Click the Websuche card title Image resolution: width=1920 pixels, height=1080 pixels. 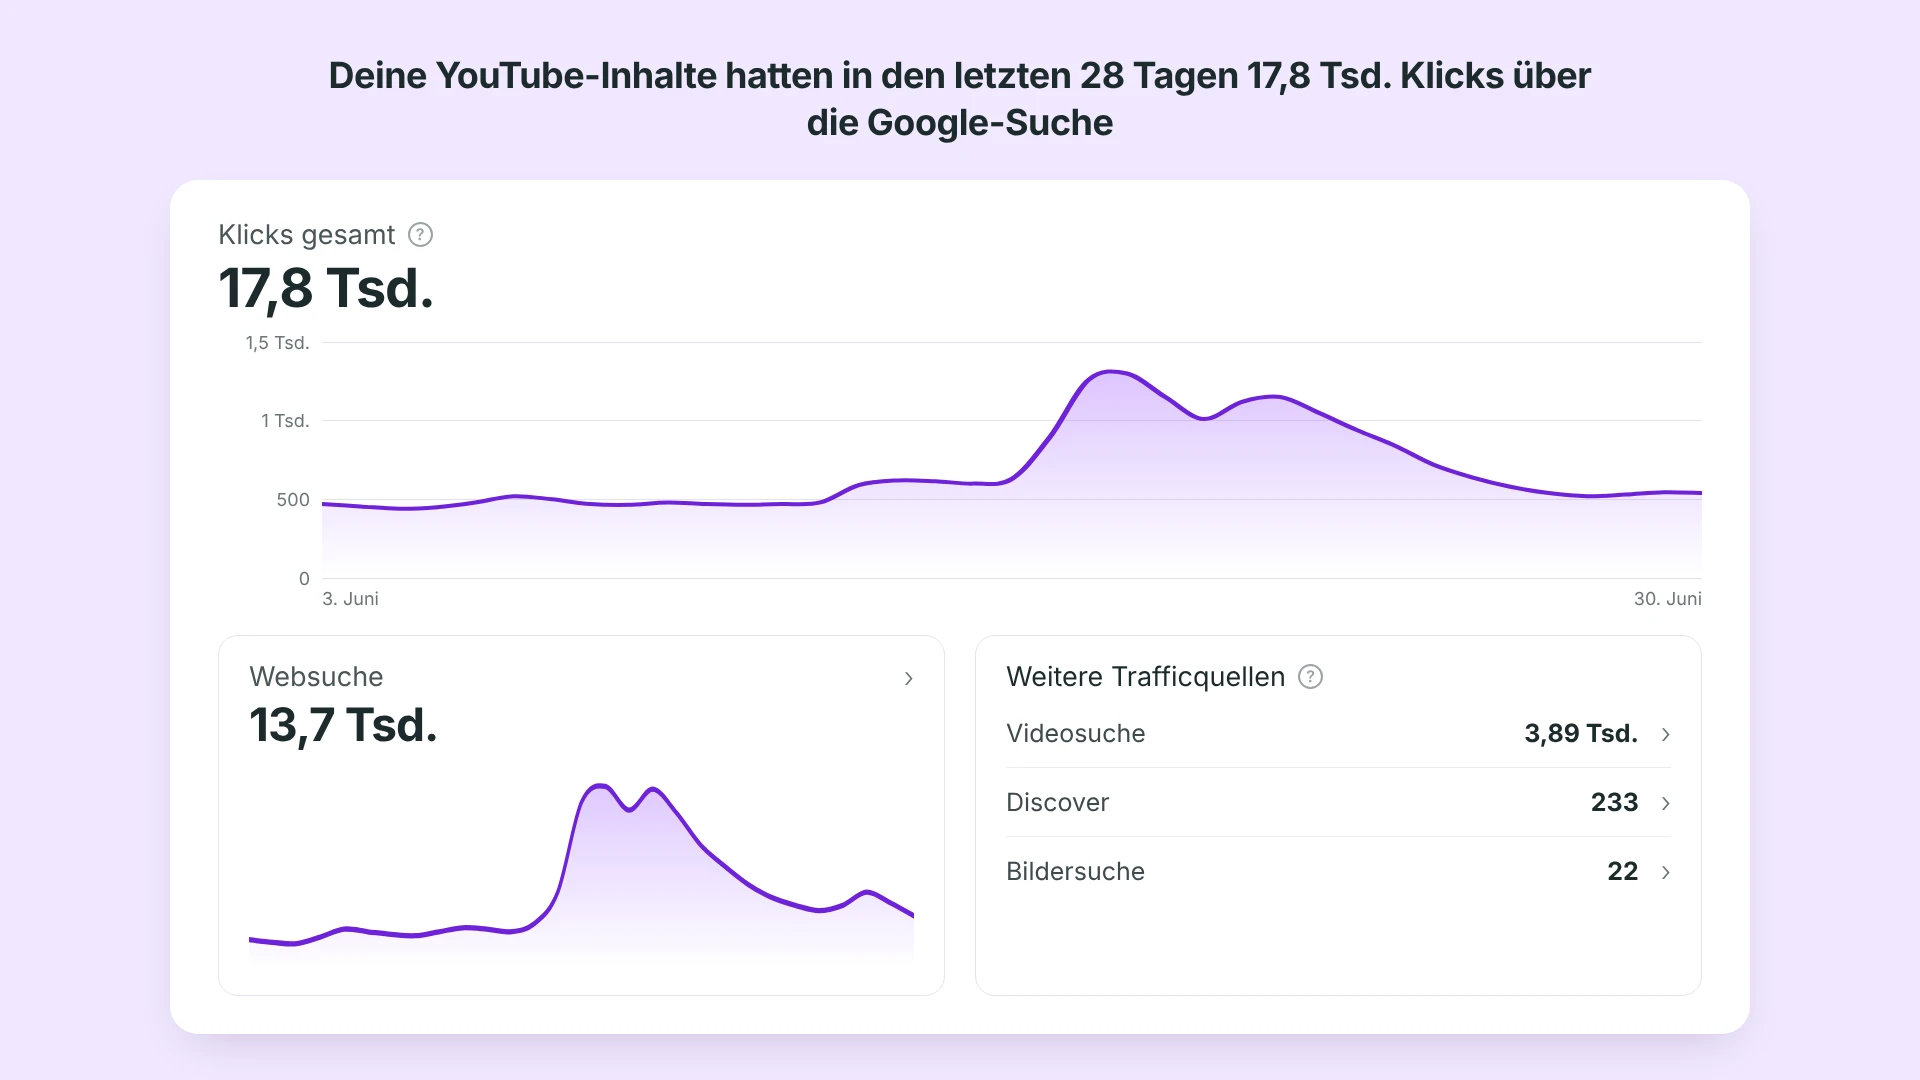316,677
